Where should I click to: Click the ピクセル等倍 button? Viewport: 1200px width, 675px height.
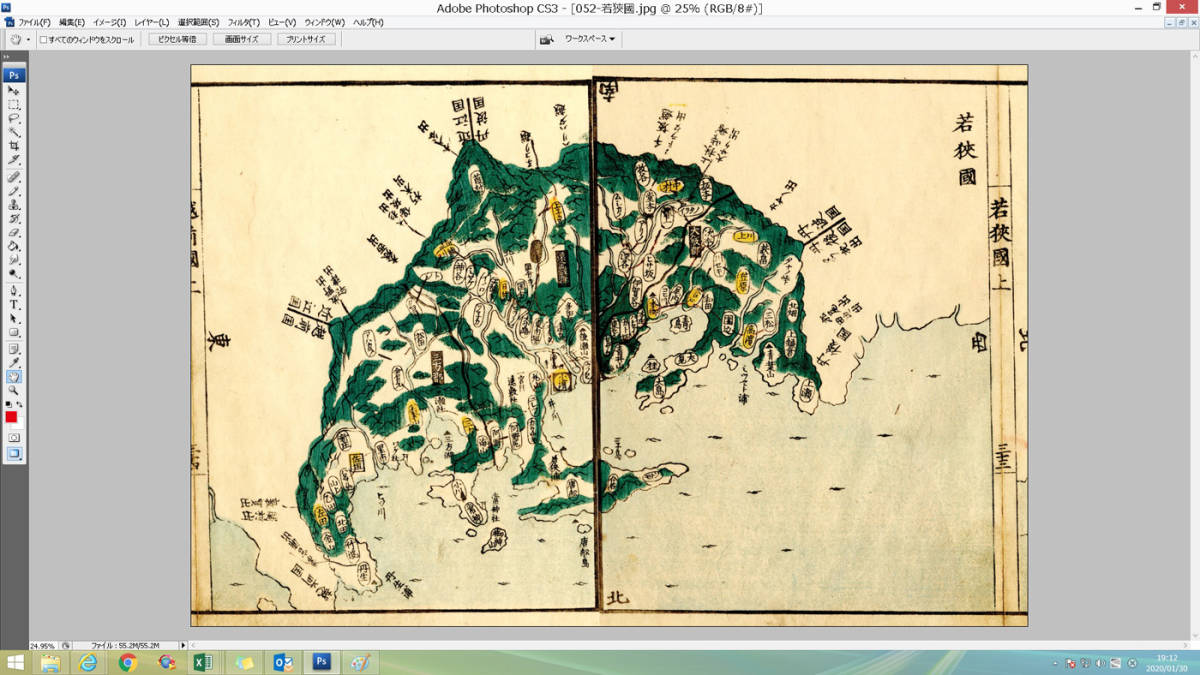coord(178,39)
